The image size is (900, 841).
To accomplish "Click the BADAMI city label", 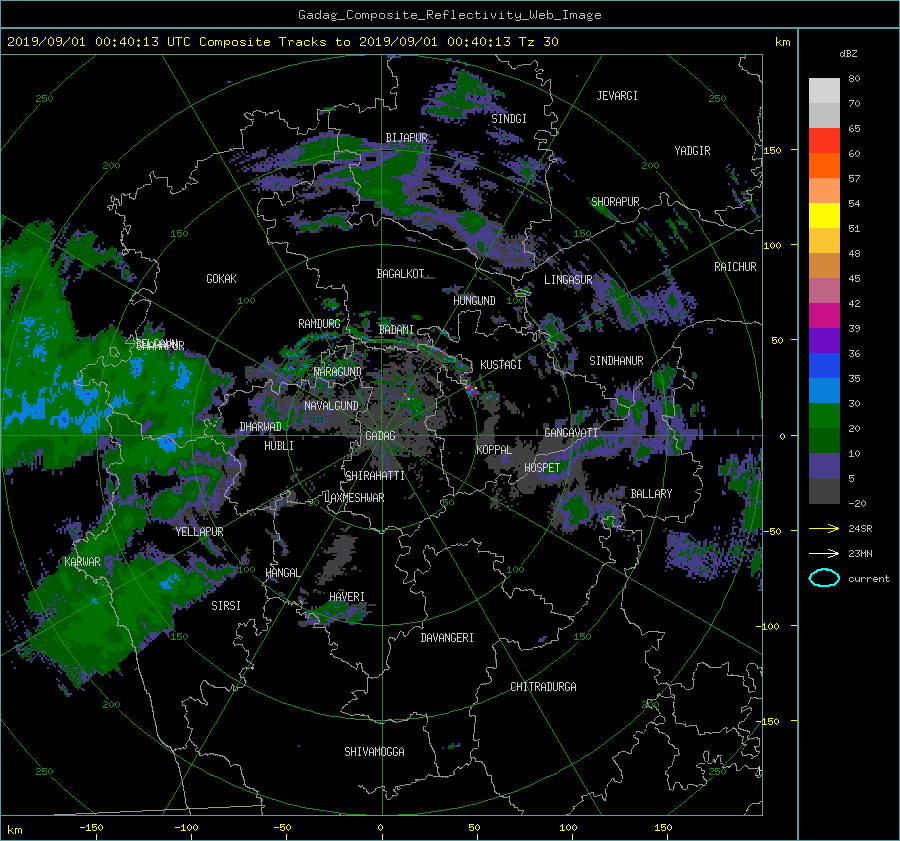I will coord(396,330).
